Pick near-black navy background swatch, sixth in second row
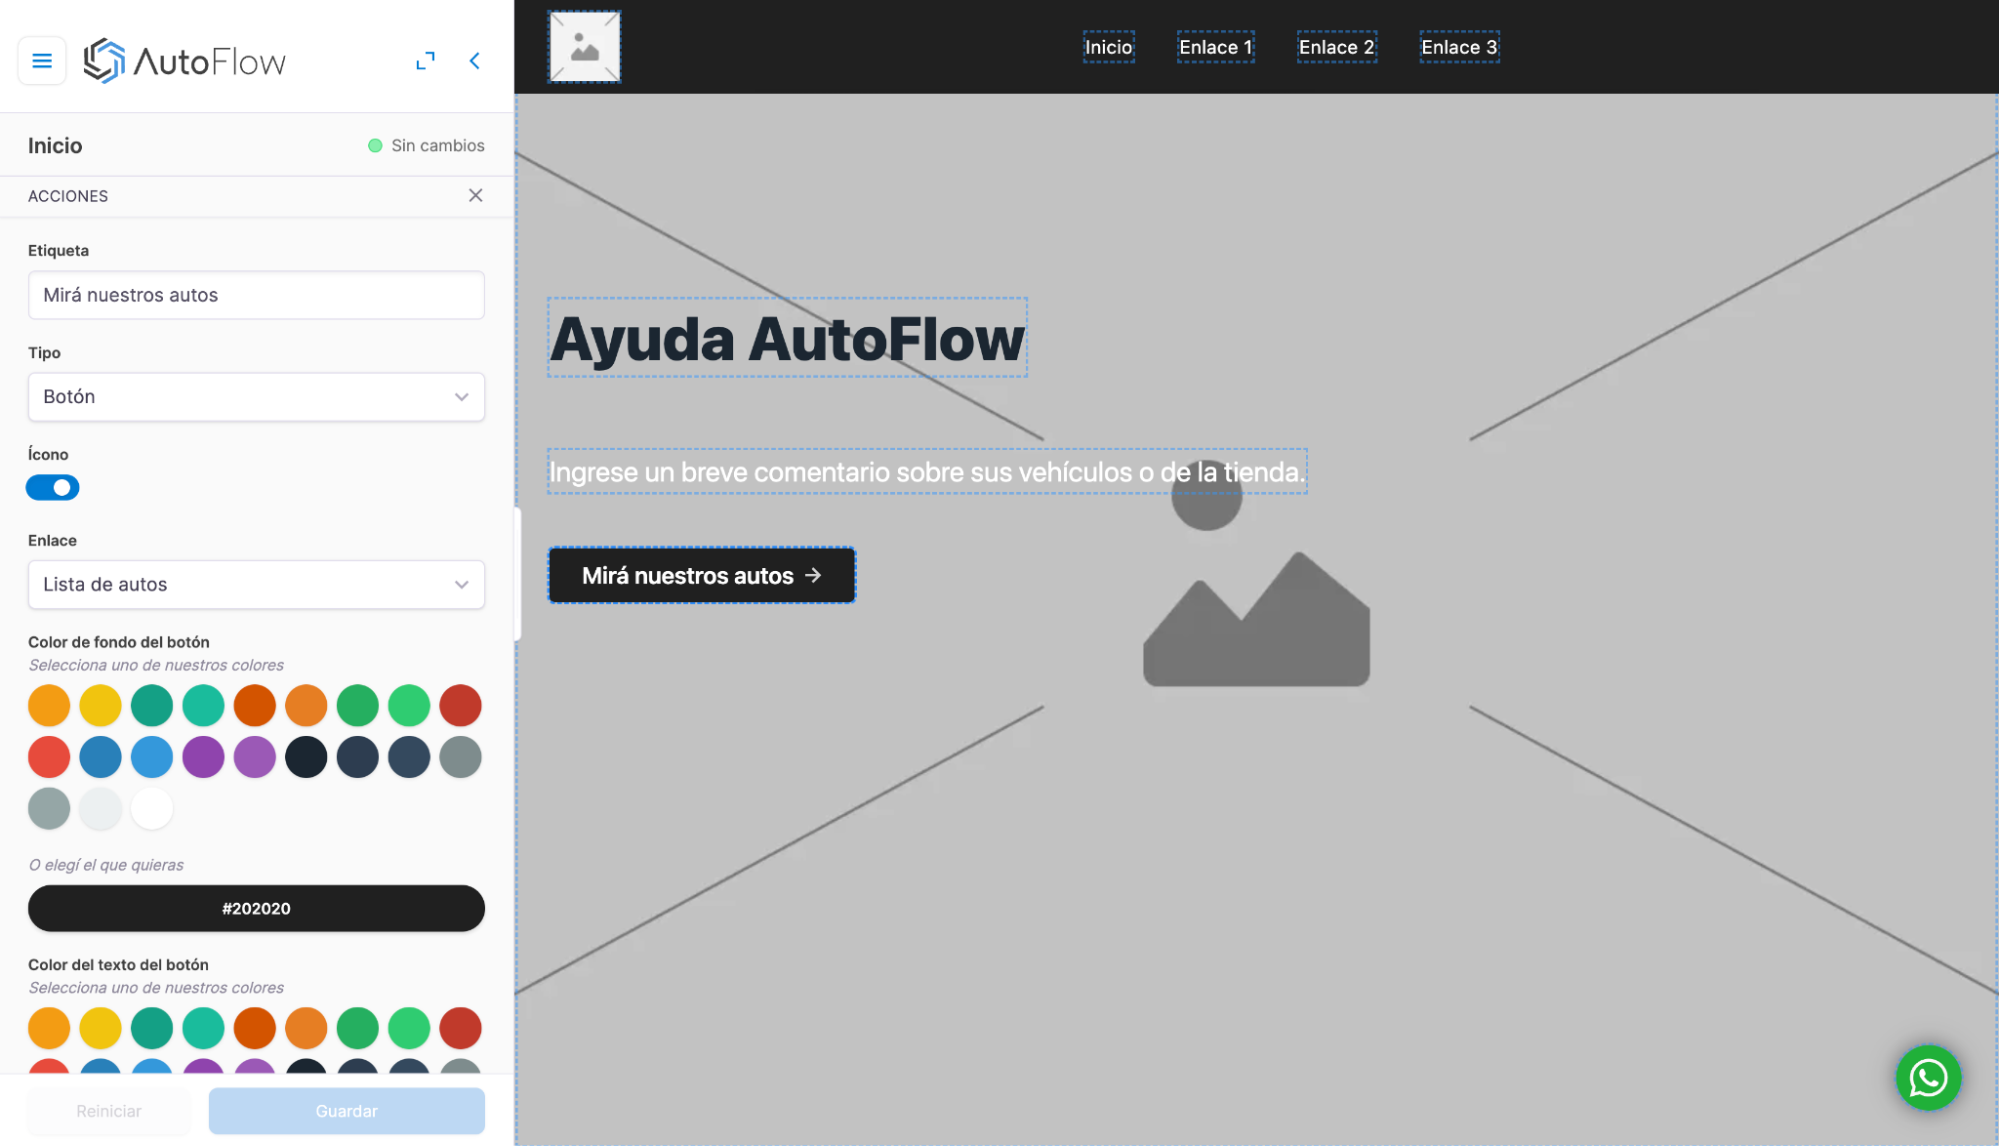Image resolution: width=1999 pixels, height=1146 pixels. click(306, 757)
